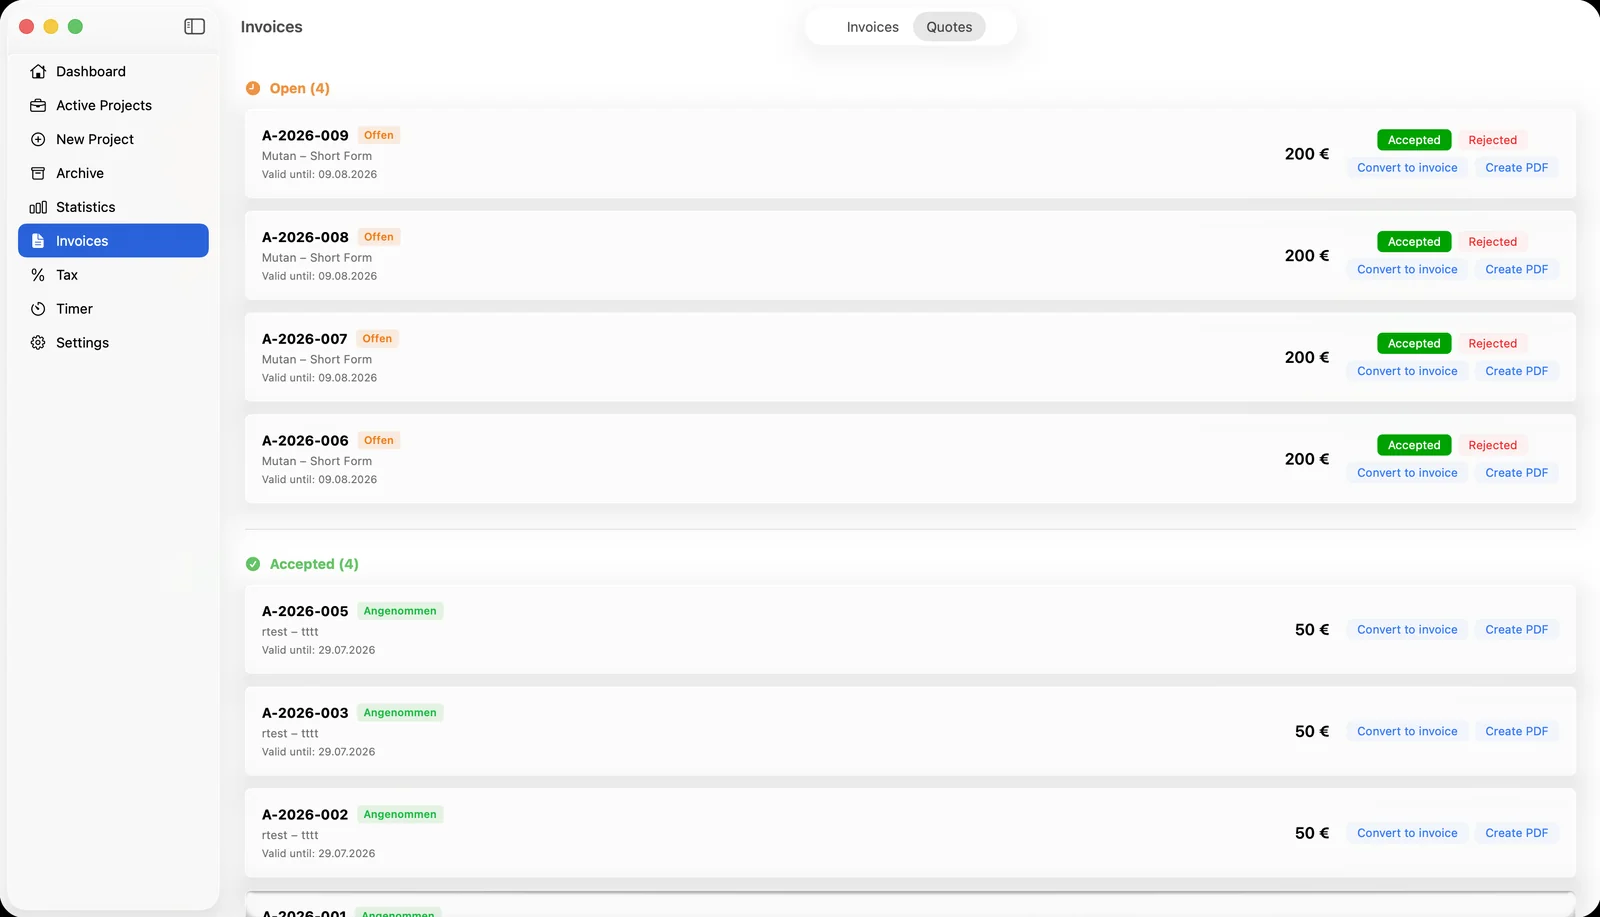Click the Angenommen badge on A-2026-002
The height and width of the screenshot is (917, 1600).
pos(400,815)
